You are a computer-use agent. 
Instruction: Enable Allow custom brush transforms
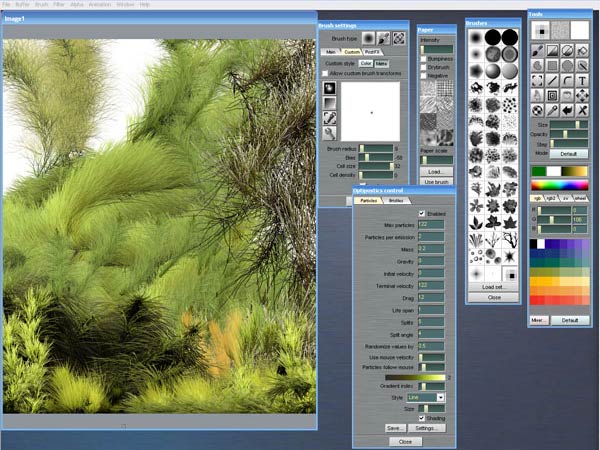coord(325,74)
